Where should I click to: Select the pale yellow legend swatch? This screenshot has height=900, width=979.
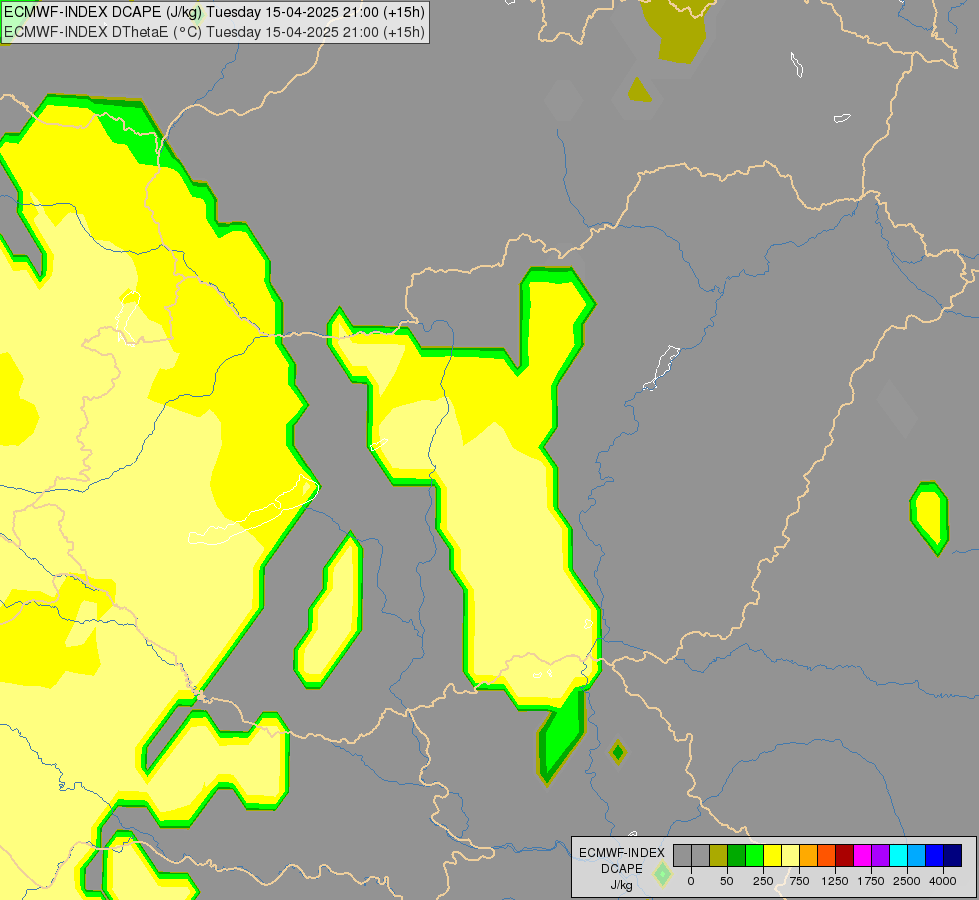790,856
